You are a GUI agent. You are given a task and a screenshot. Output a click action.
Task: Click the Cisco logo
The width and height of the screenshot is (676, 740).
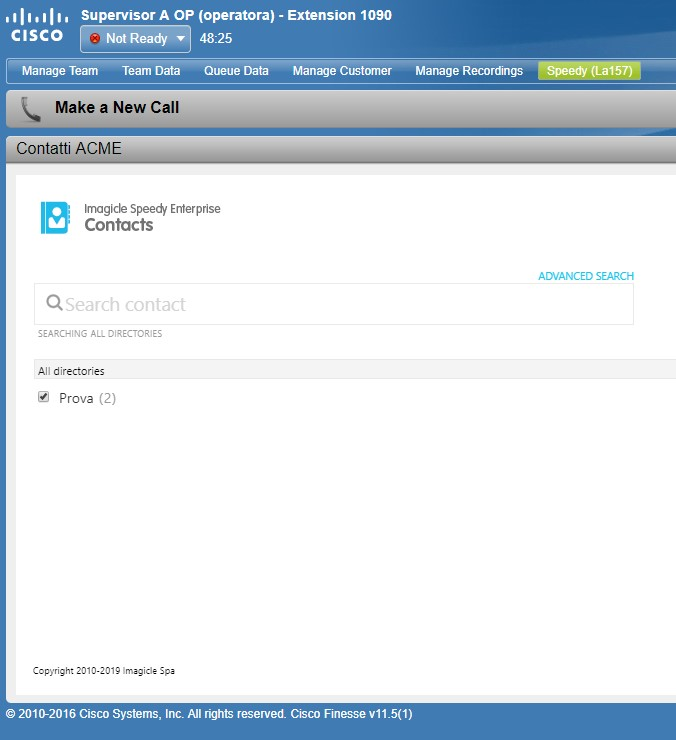tap(37, 25)
